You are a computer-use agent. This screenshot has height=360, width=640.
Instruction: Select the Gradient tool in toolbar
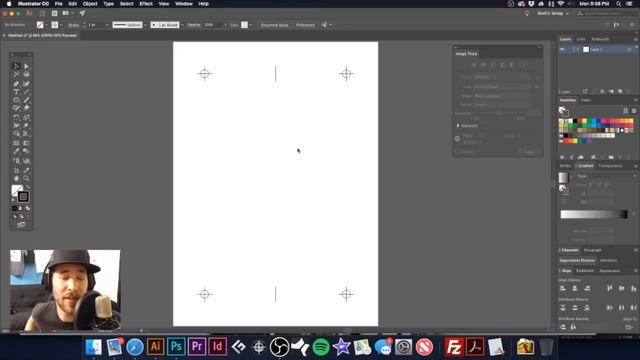click(27, 143)
